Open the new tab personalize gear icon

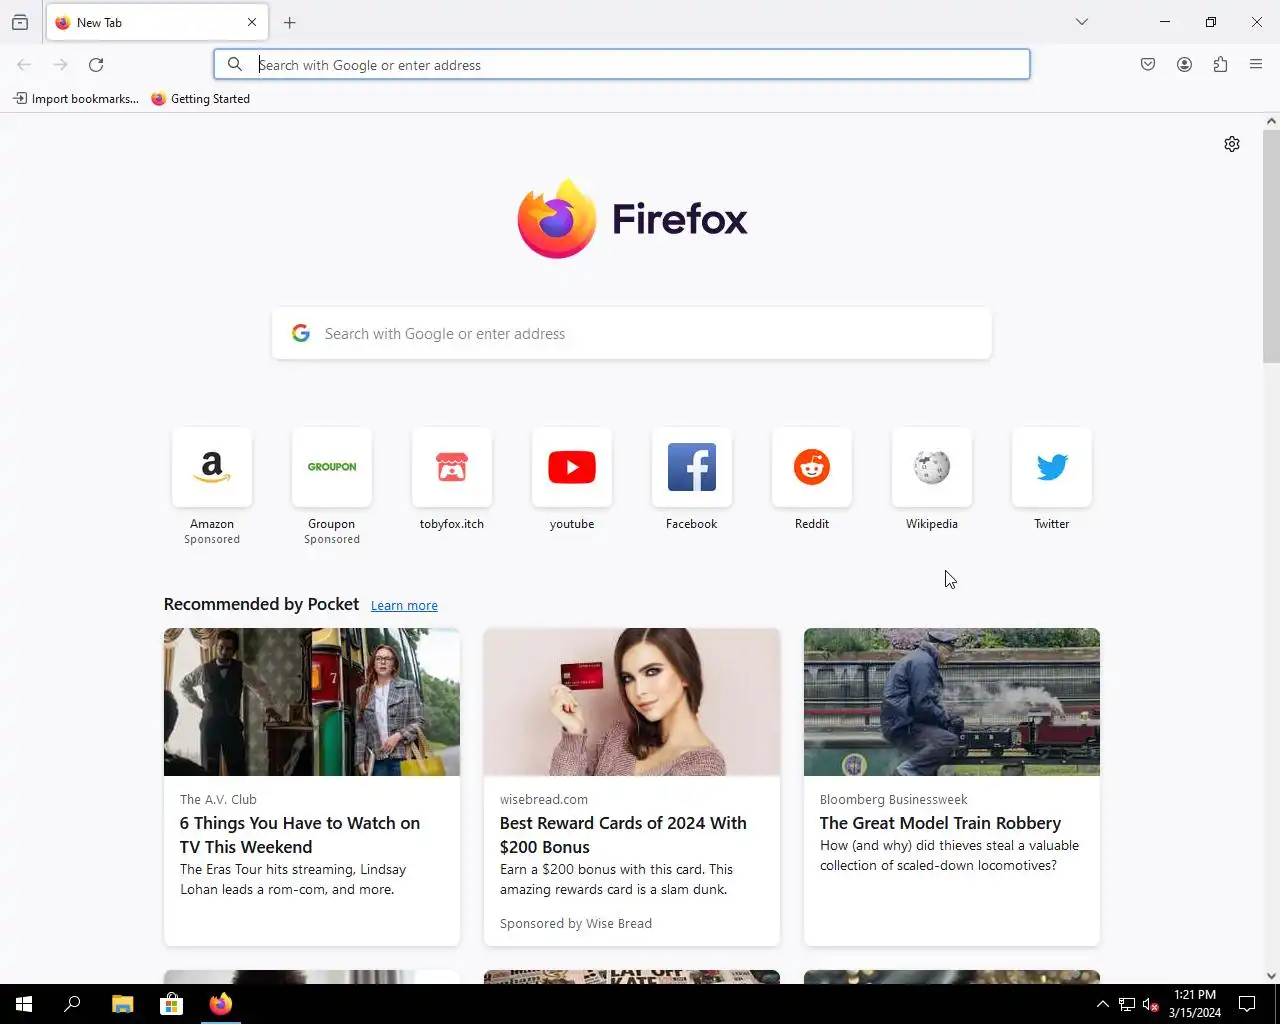pos(1232,144)
